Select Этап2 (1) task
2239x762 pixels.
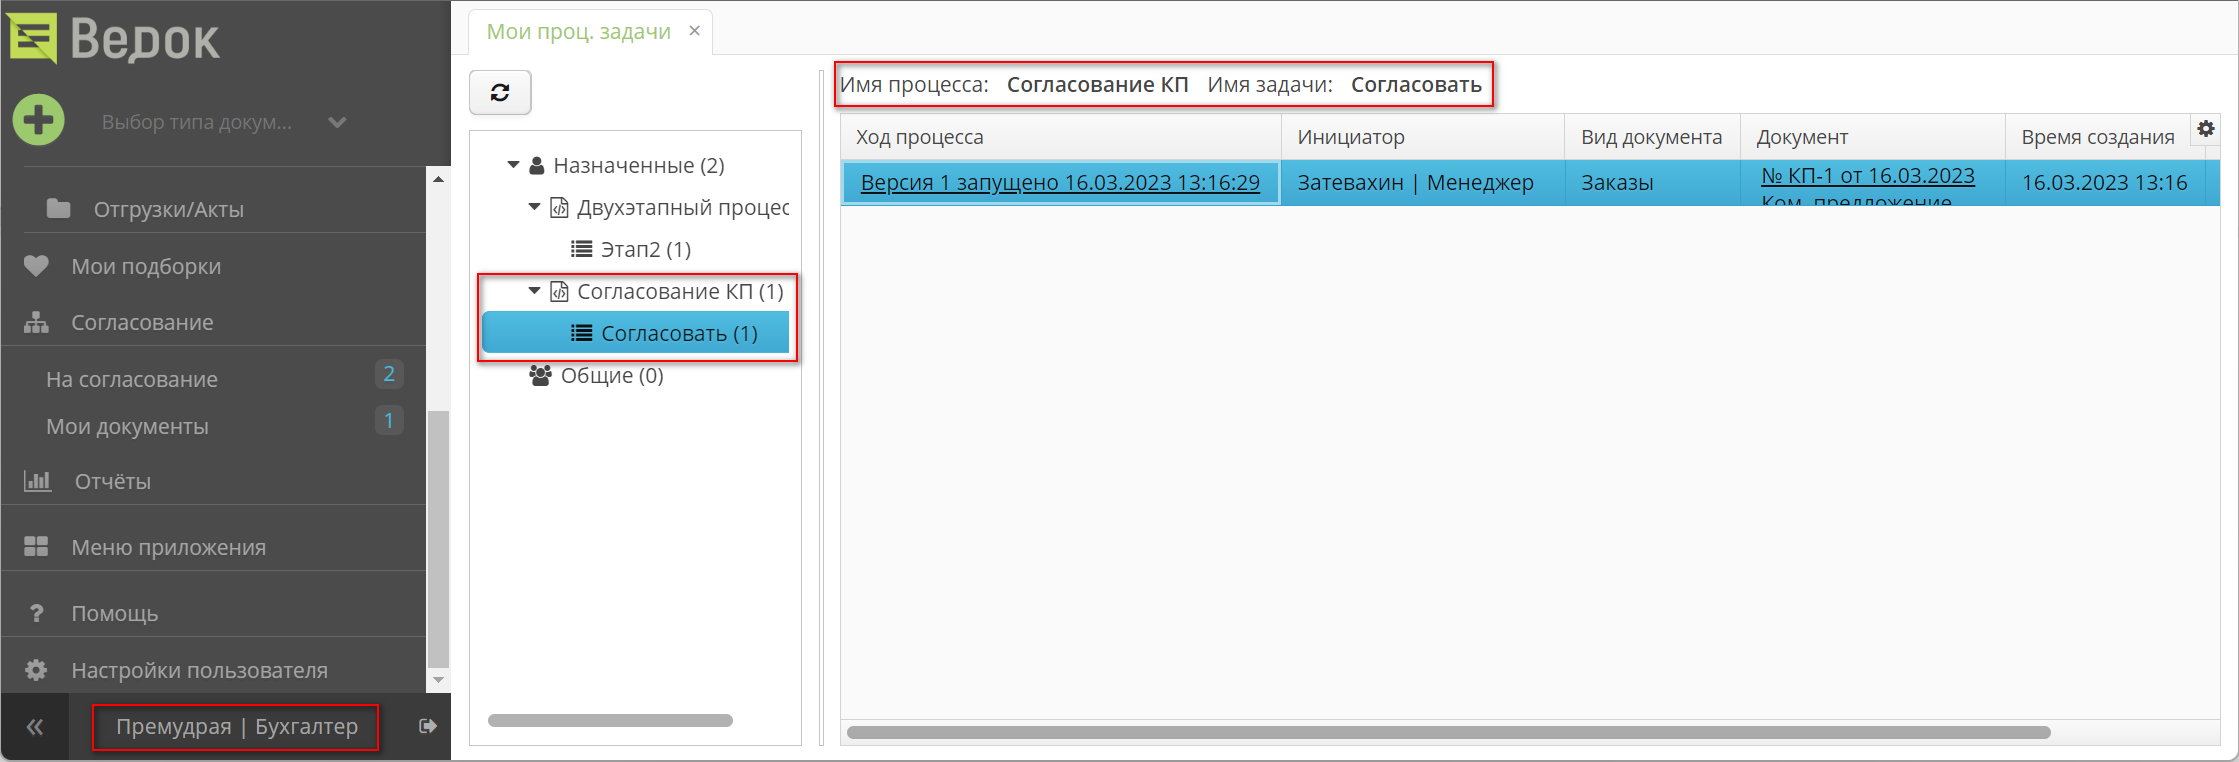[x=646, y=249]
